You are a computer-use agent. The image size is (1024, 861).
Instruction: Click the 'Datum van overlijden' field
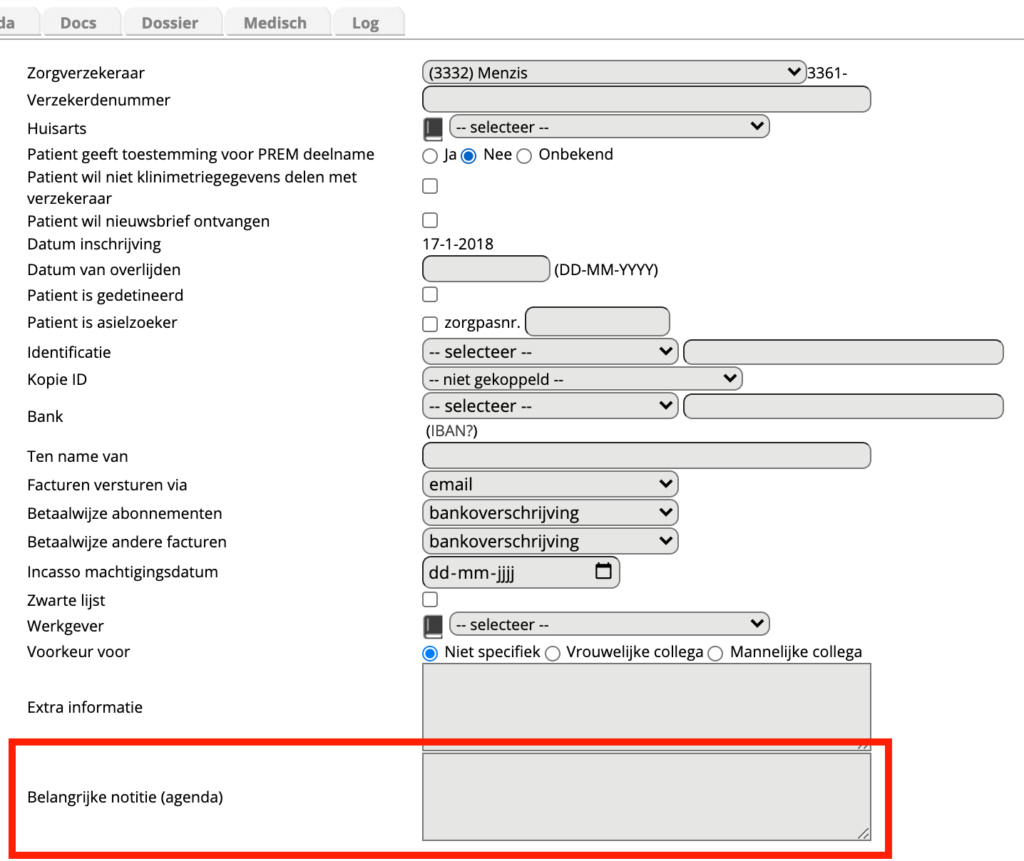(486, 269)
